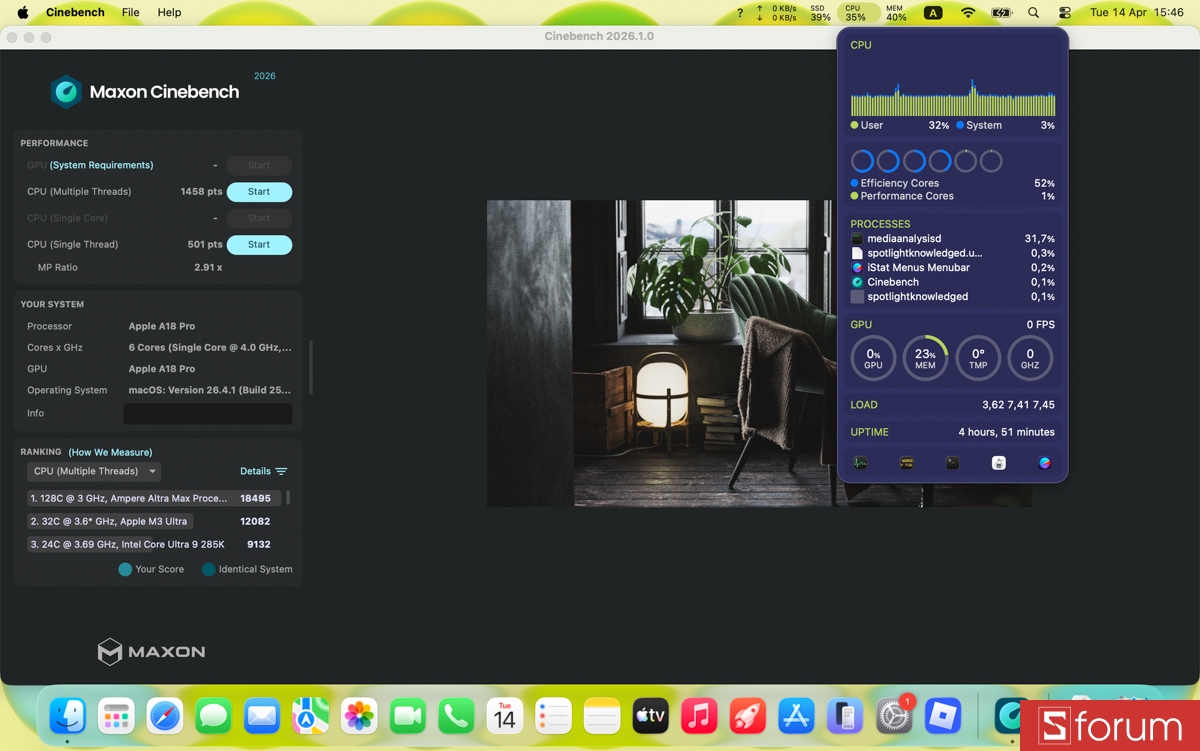Open Reminders from the Dock
1200x751 pixels.
point(553,716)
